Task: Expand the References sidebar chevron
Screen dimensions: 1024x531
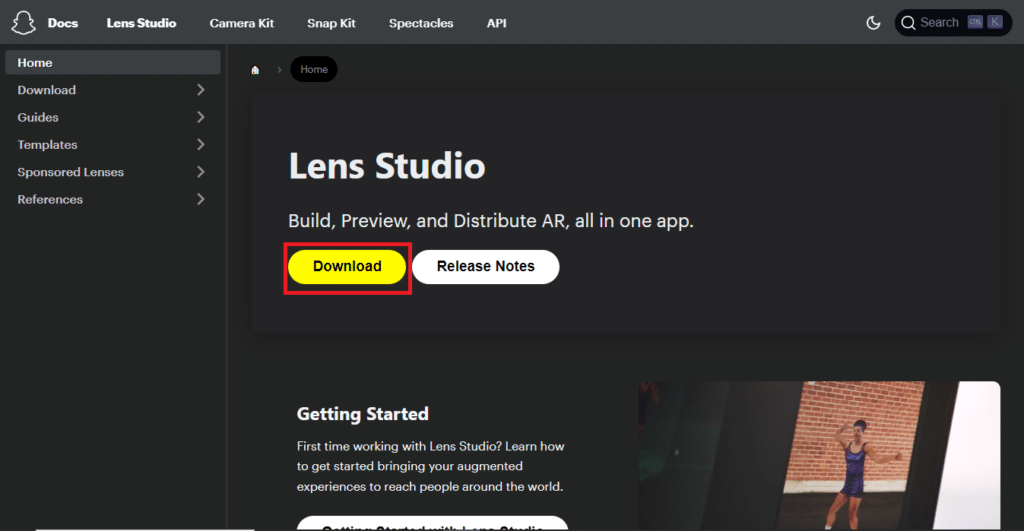Action: click(x=201, y=199)
